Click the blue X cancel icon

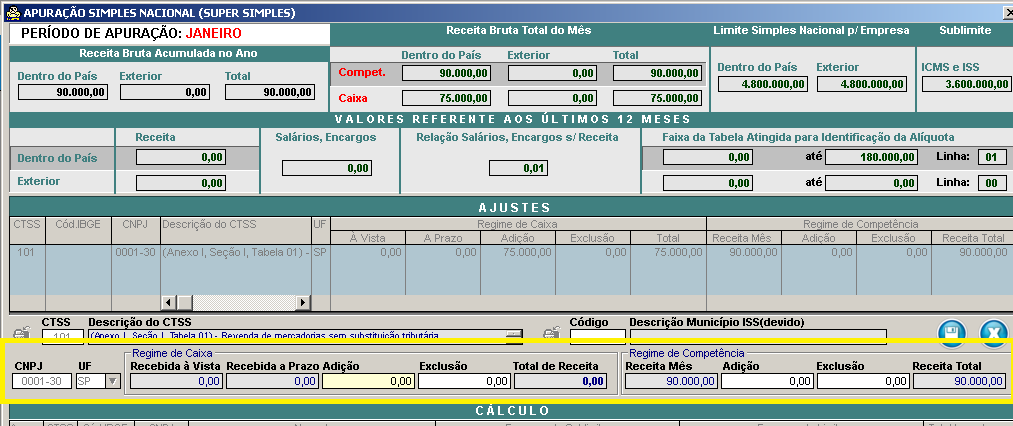[994, 334]
